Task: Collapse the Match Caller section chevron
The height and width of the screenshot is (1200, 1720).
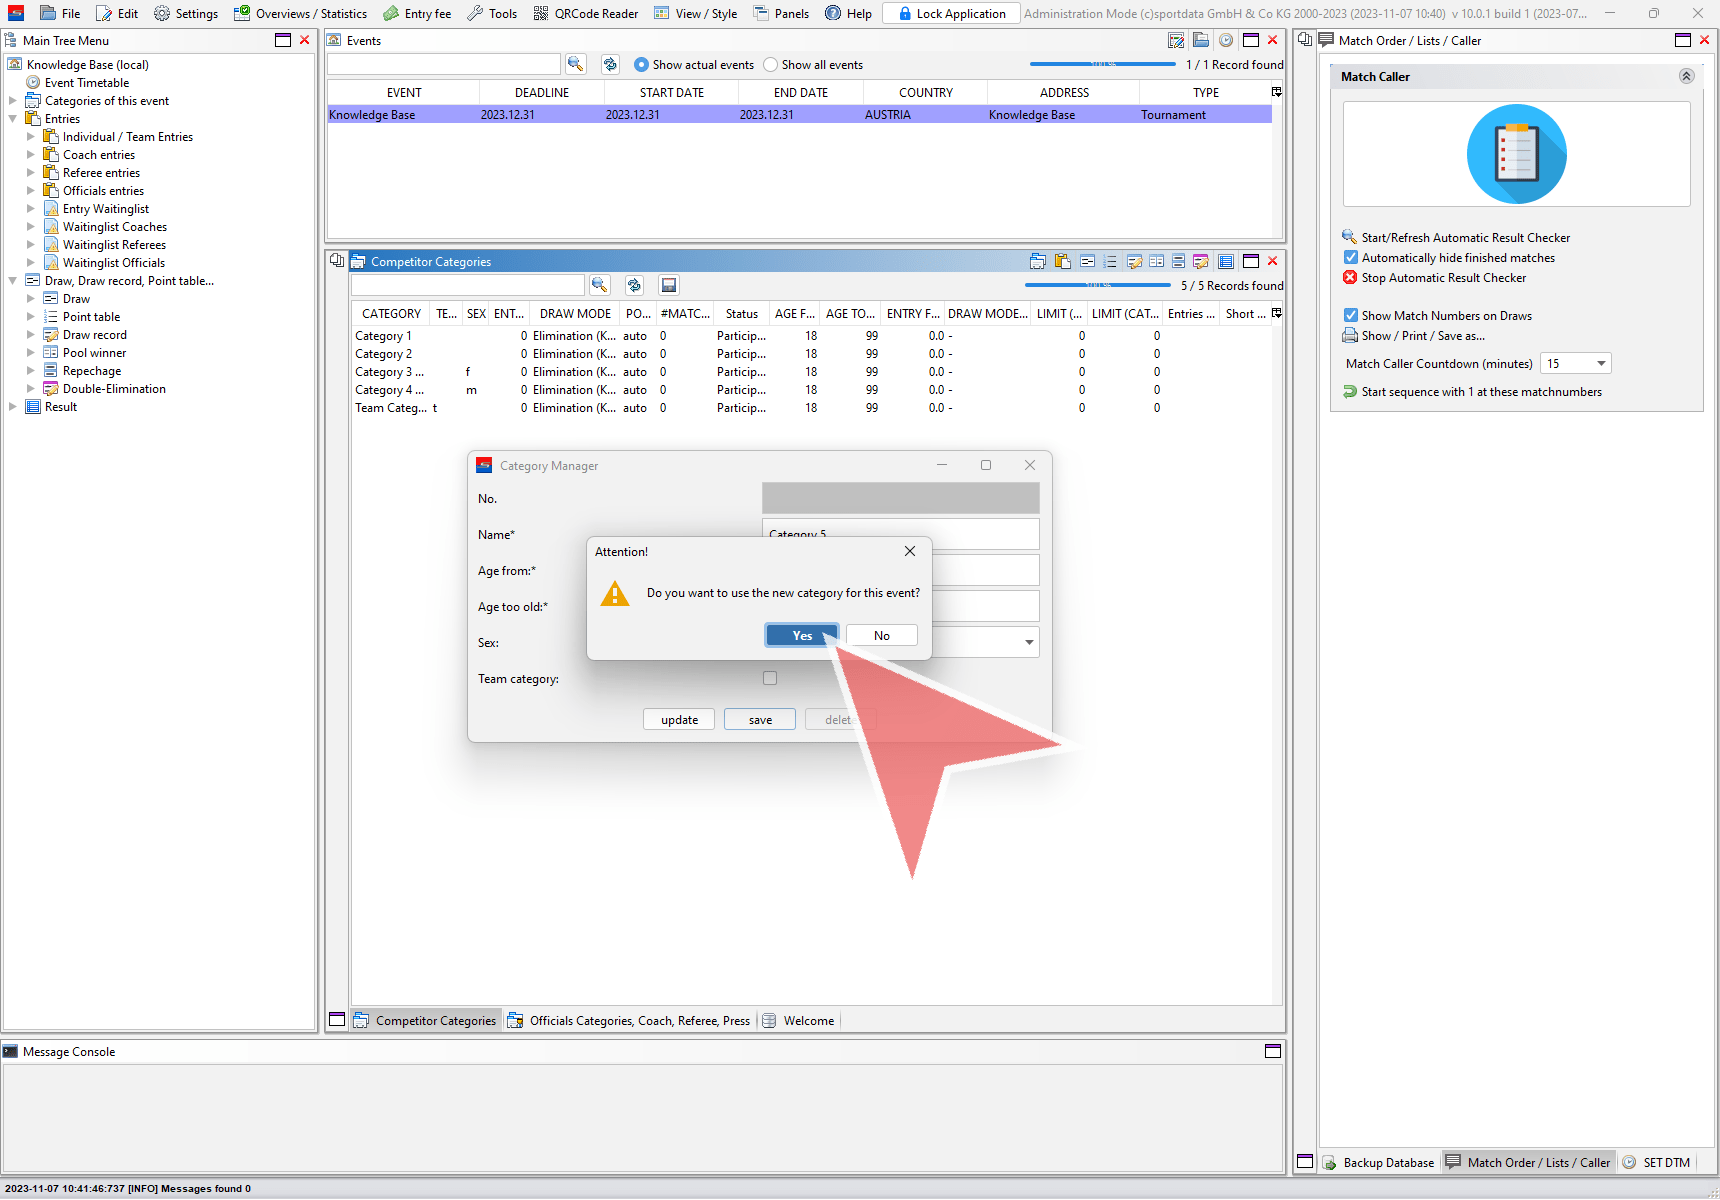Action: (1686, 77)
